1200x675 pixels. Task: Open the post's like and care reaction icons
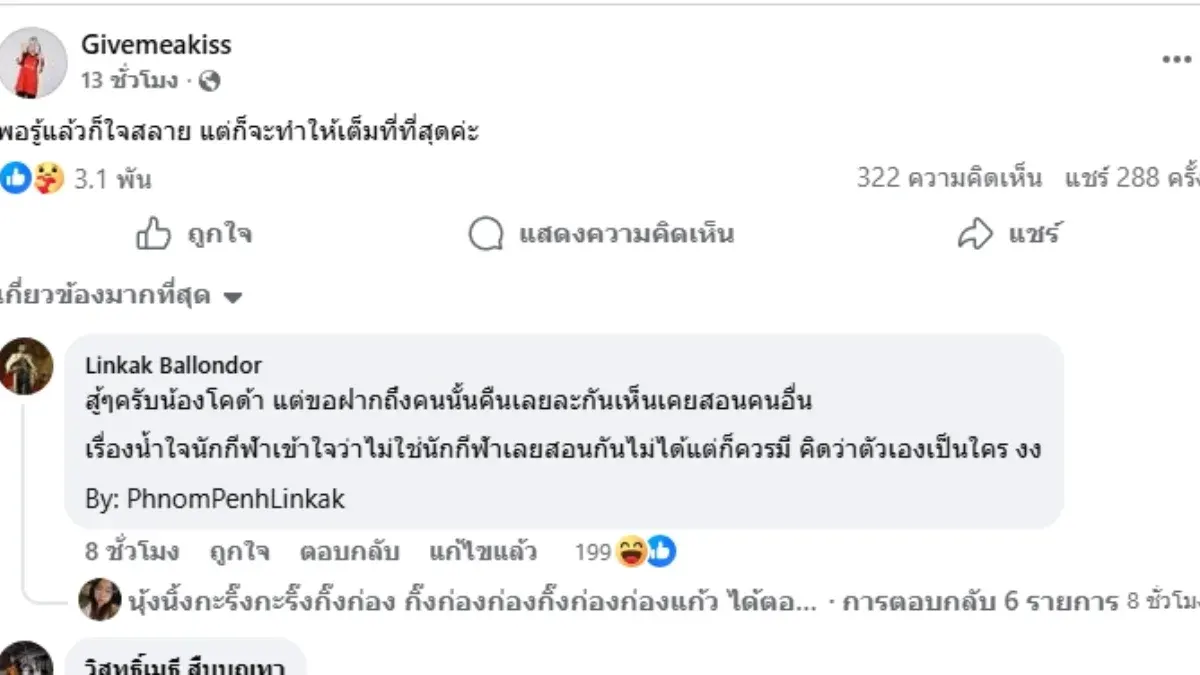32,179
